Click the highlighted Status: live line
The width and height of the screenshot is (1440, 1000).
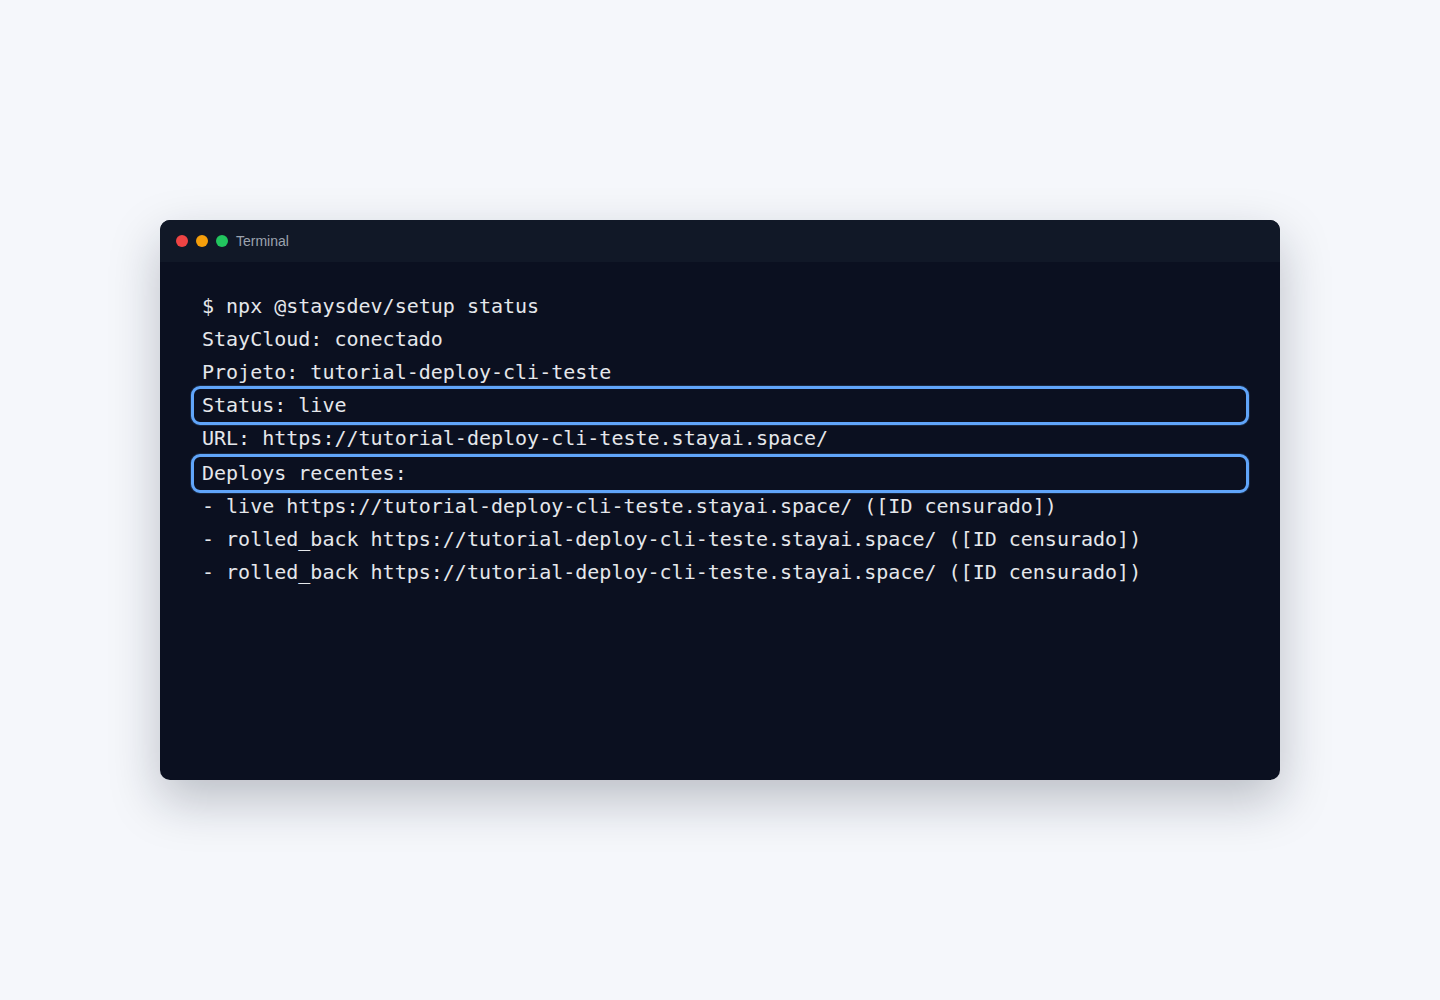pos(720,406)
